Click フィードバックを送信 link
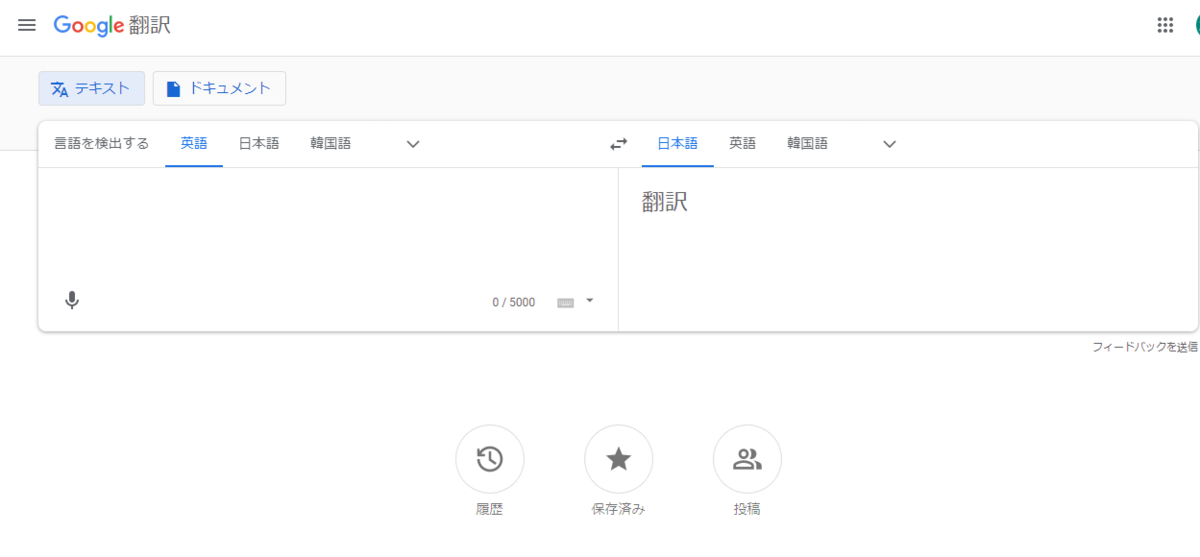This screenshot has height=557, width=1200. [x=1145, y=347]
